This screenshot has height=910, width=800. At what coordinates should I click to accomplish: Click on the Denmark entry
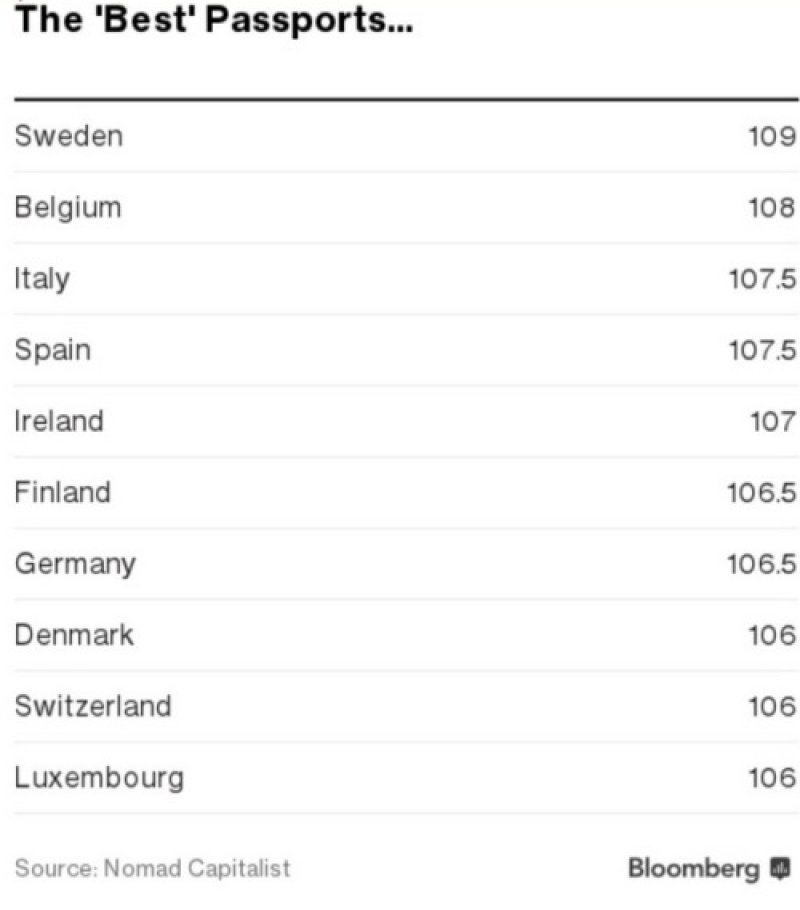coord(73,635)
